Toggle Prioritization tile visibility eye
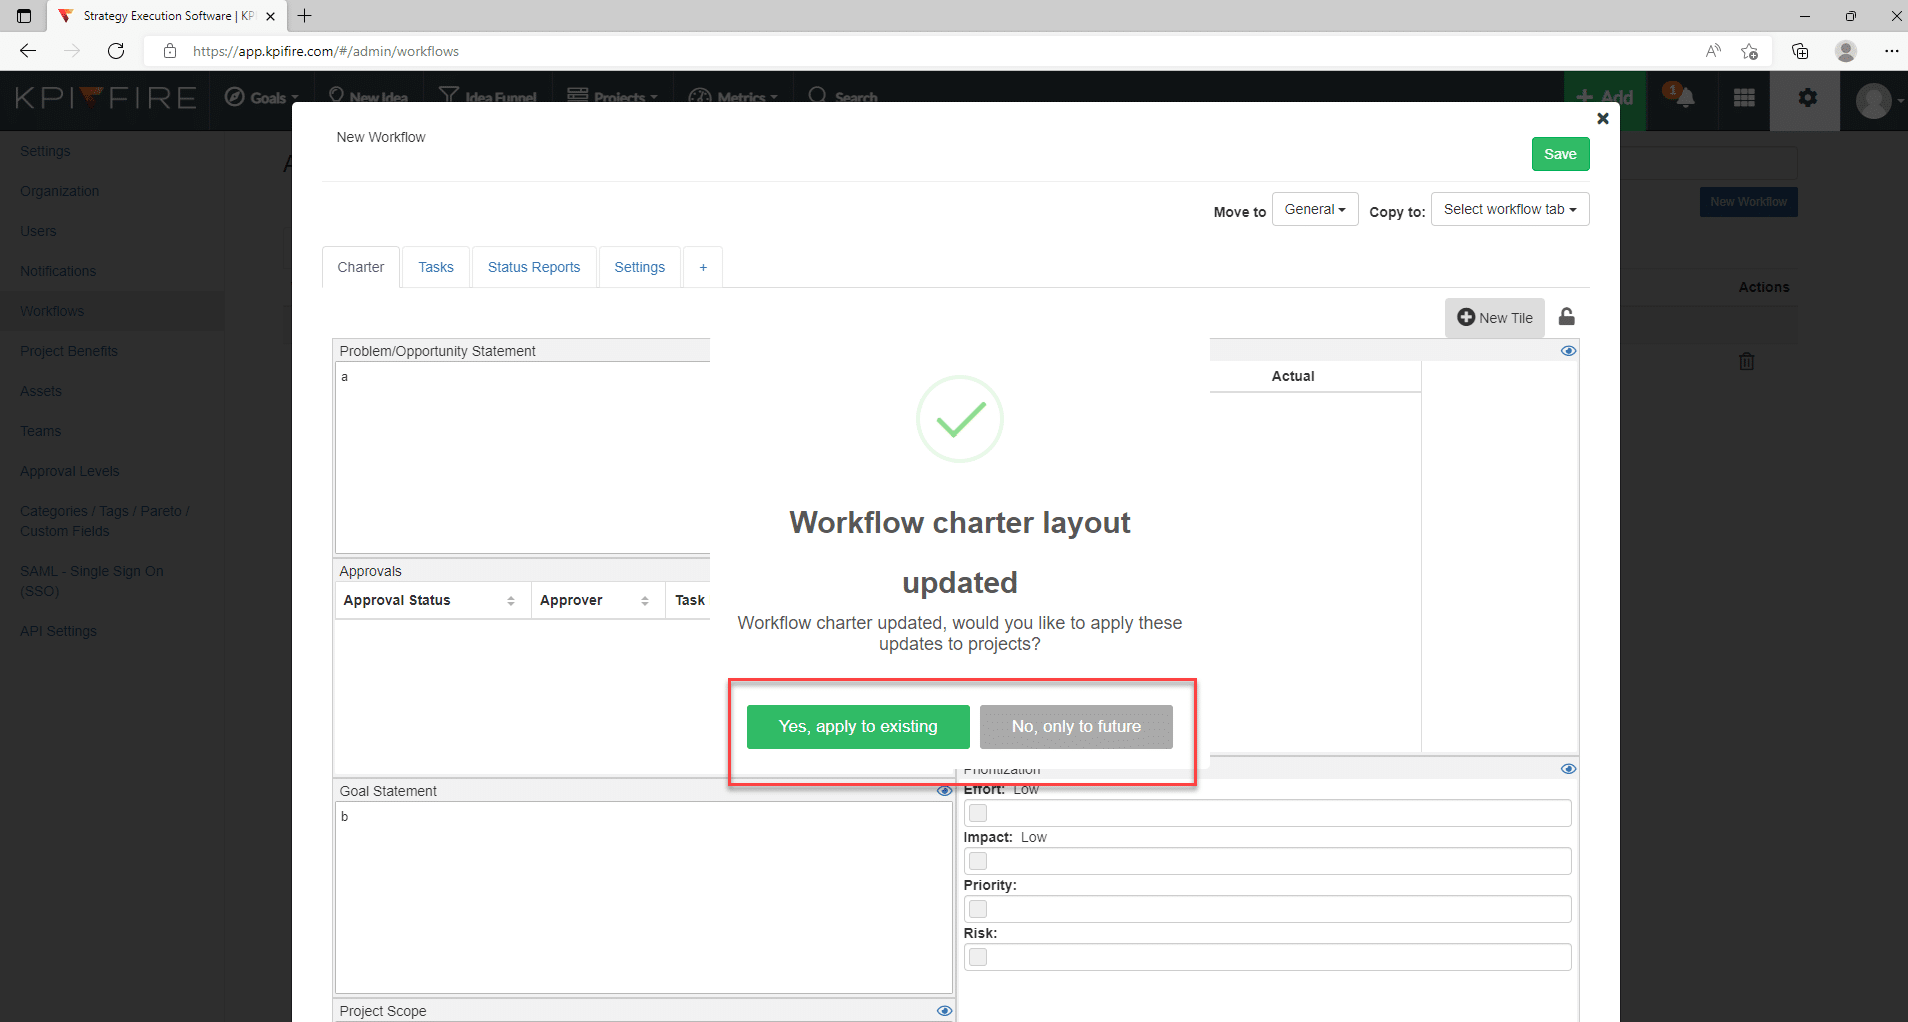This screenshot has width=1908, height=1022. pyautogui.click(x=1568, y=769)
